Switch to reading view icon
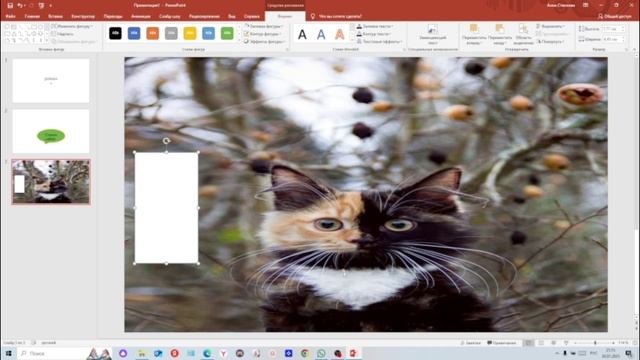This screenshot has width=640, height=360. (x=553, y=343)
